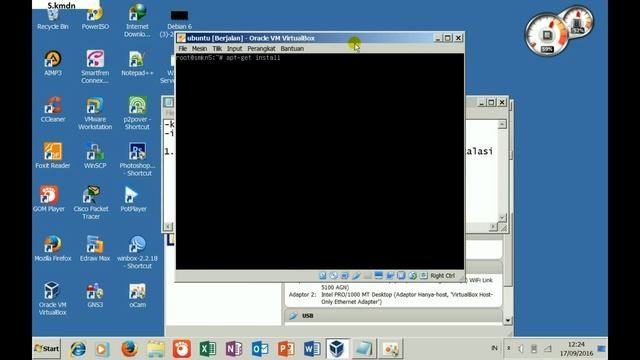
Task: Click the scroll-left arrow in the background notepad window
Action: coord(168,227)
